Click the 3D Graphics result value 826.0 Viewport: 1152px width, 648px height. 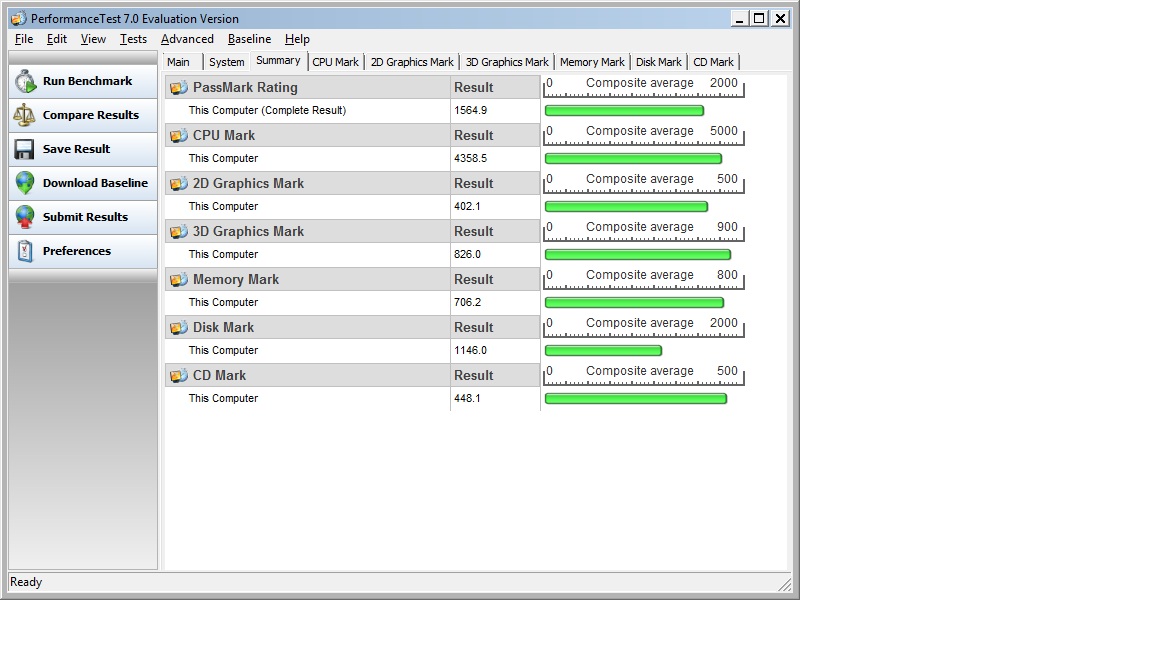(467, 255)
